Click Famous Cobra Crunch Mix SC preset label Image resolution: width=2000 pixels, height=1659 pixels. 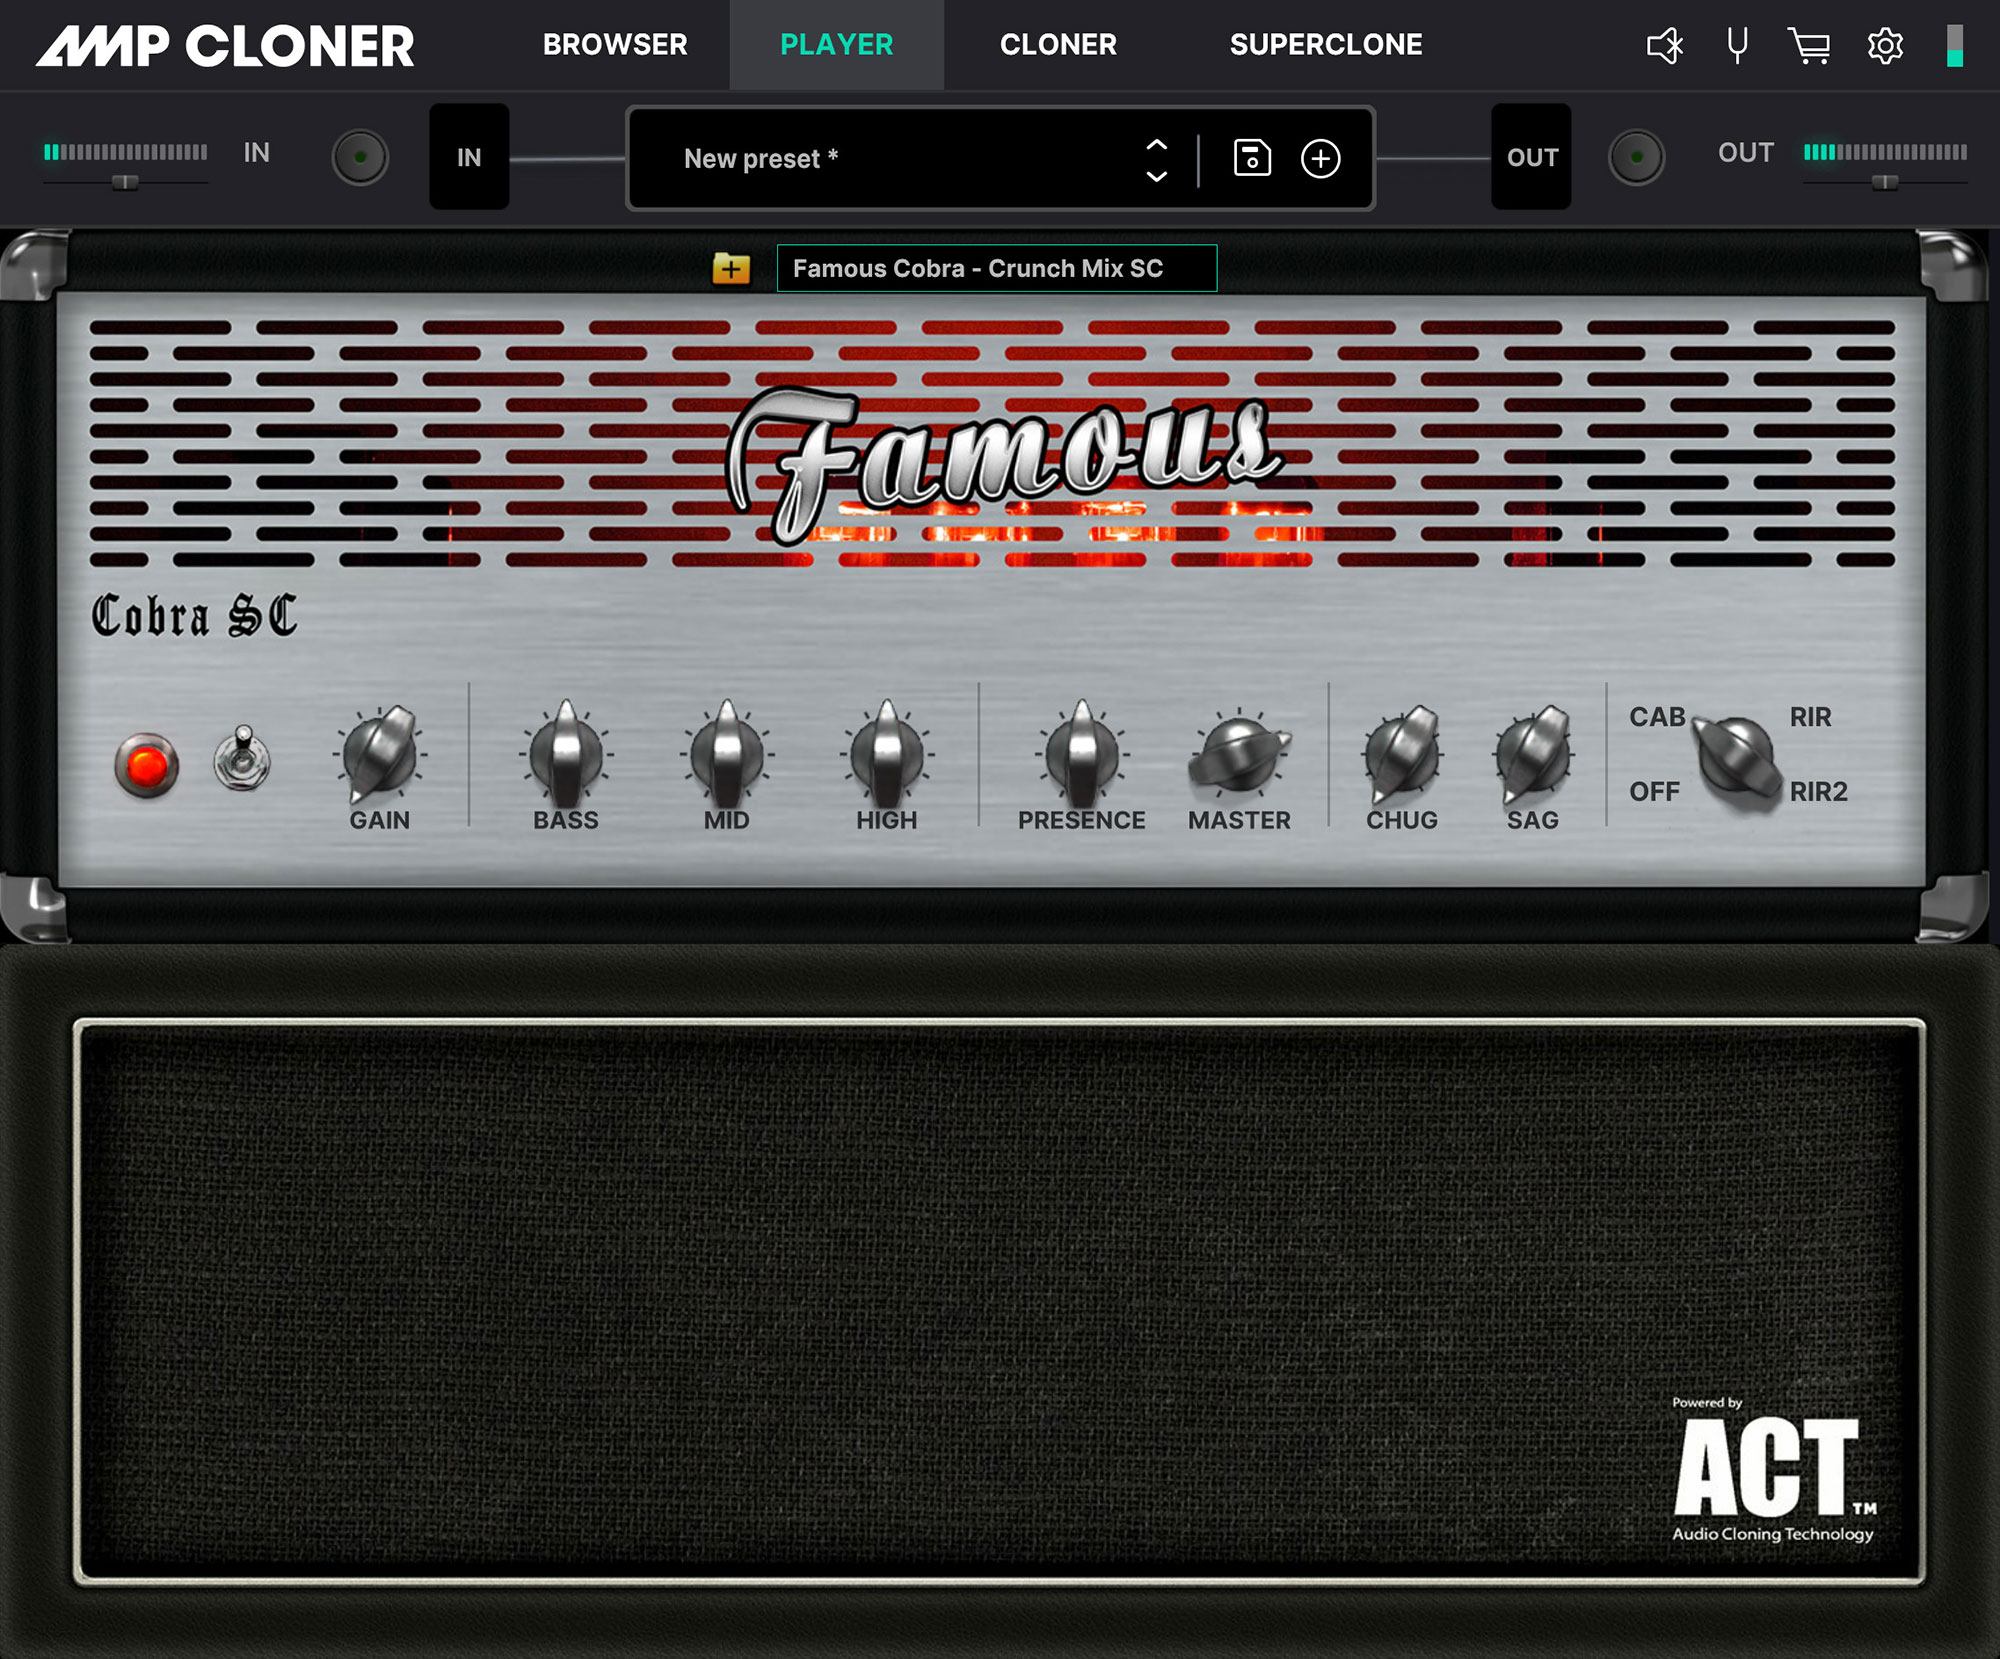point(993,269)
